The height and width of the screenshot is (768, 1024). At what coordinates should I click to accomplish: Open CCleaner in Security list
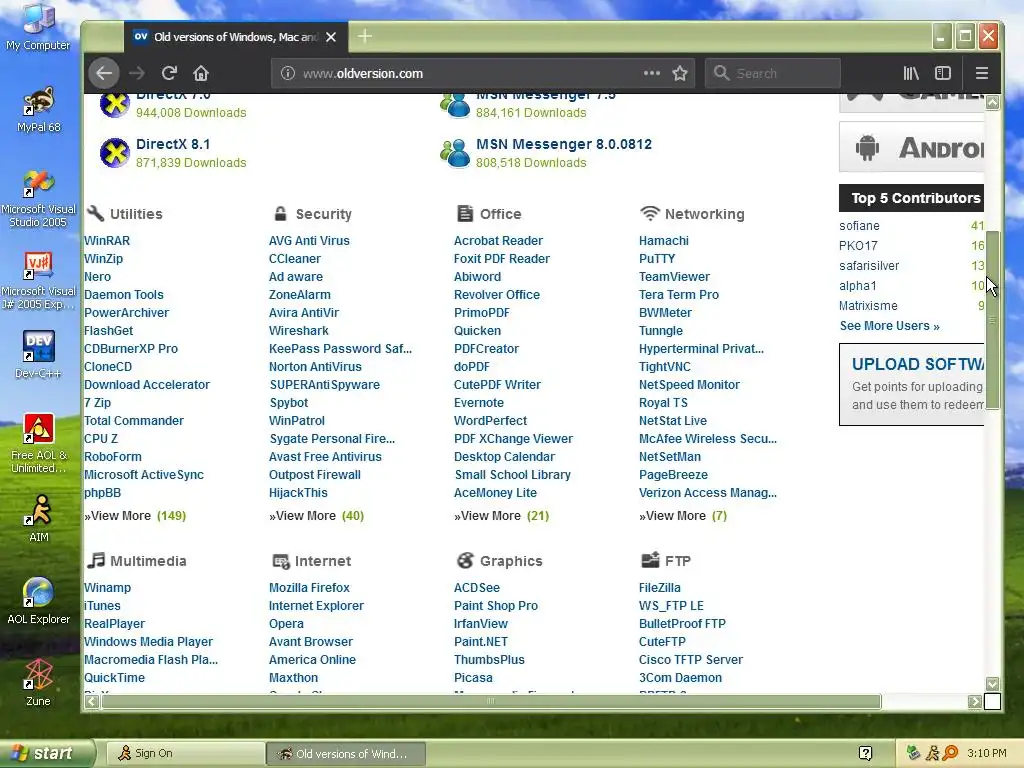(295, 259)
